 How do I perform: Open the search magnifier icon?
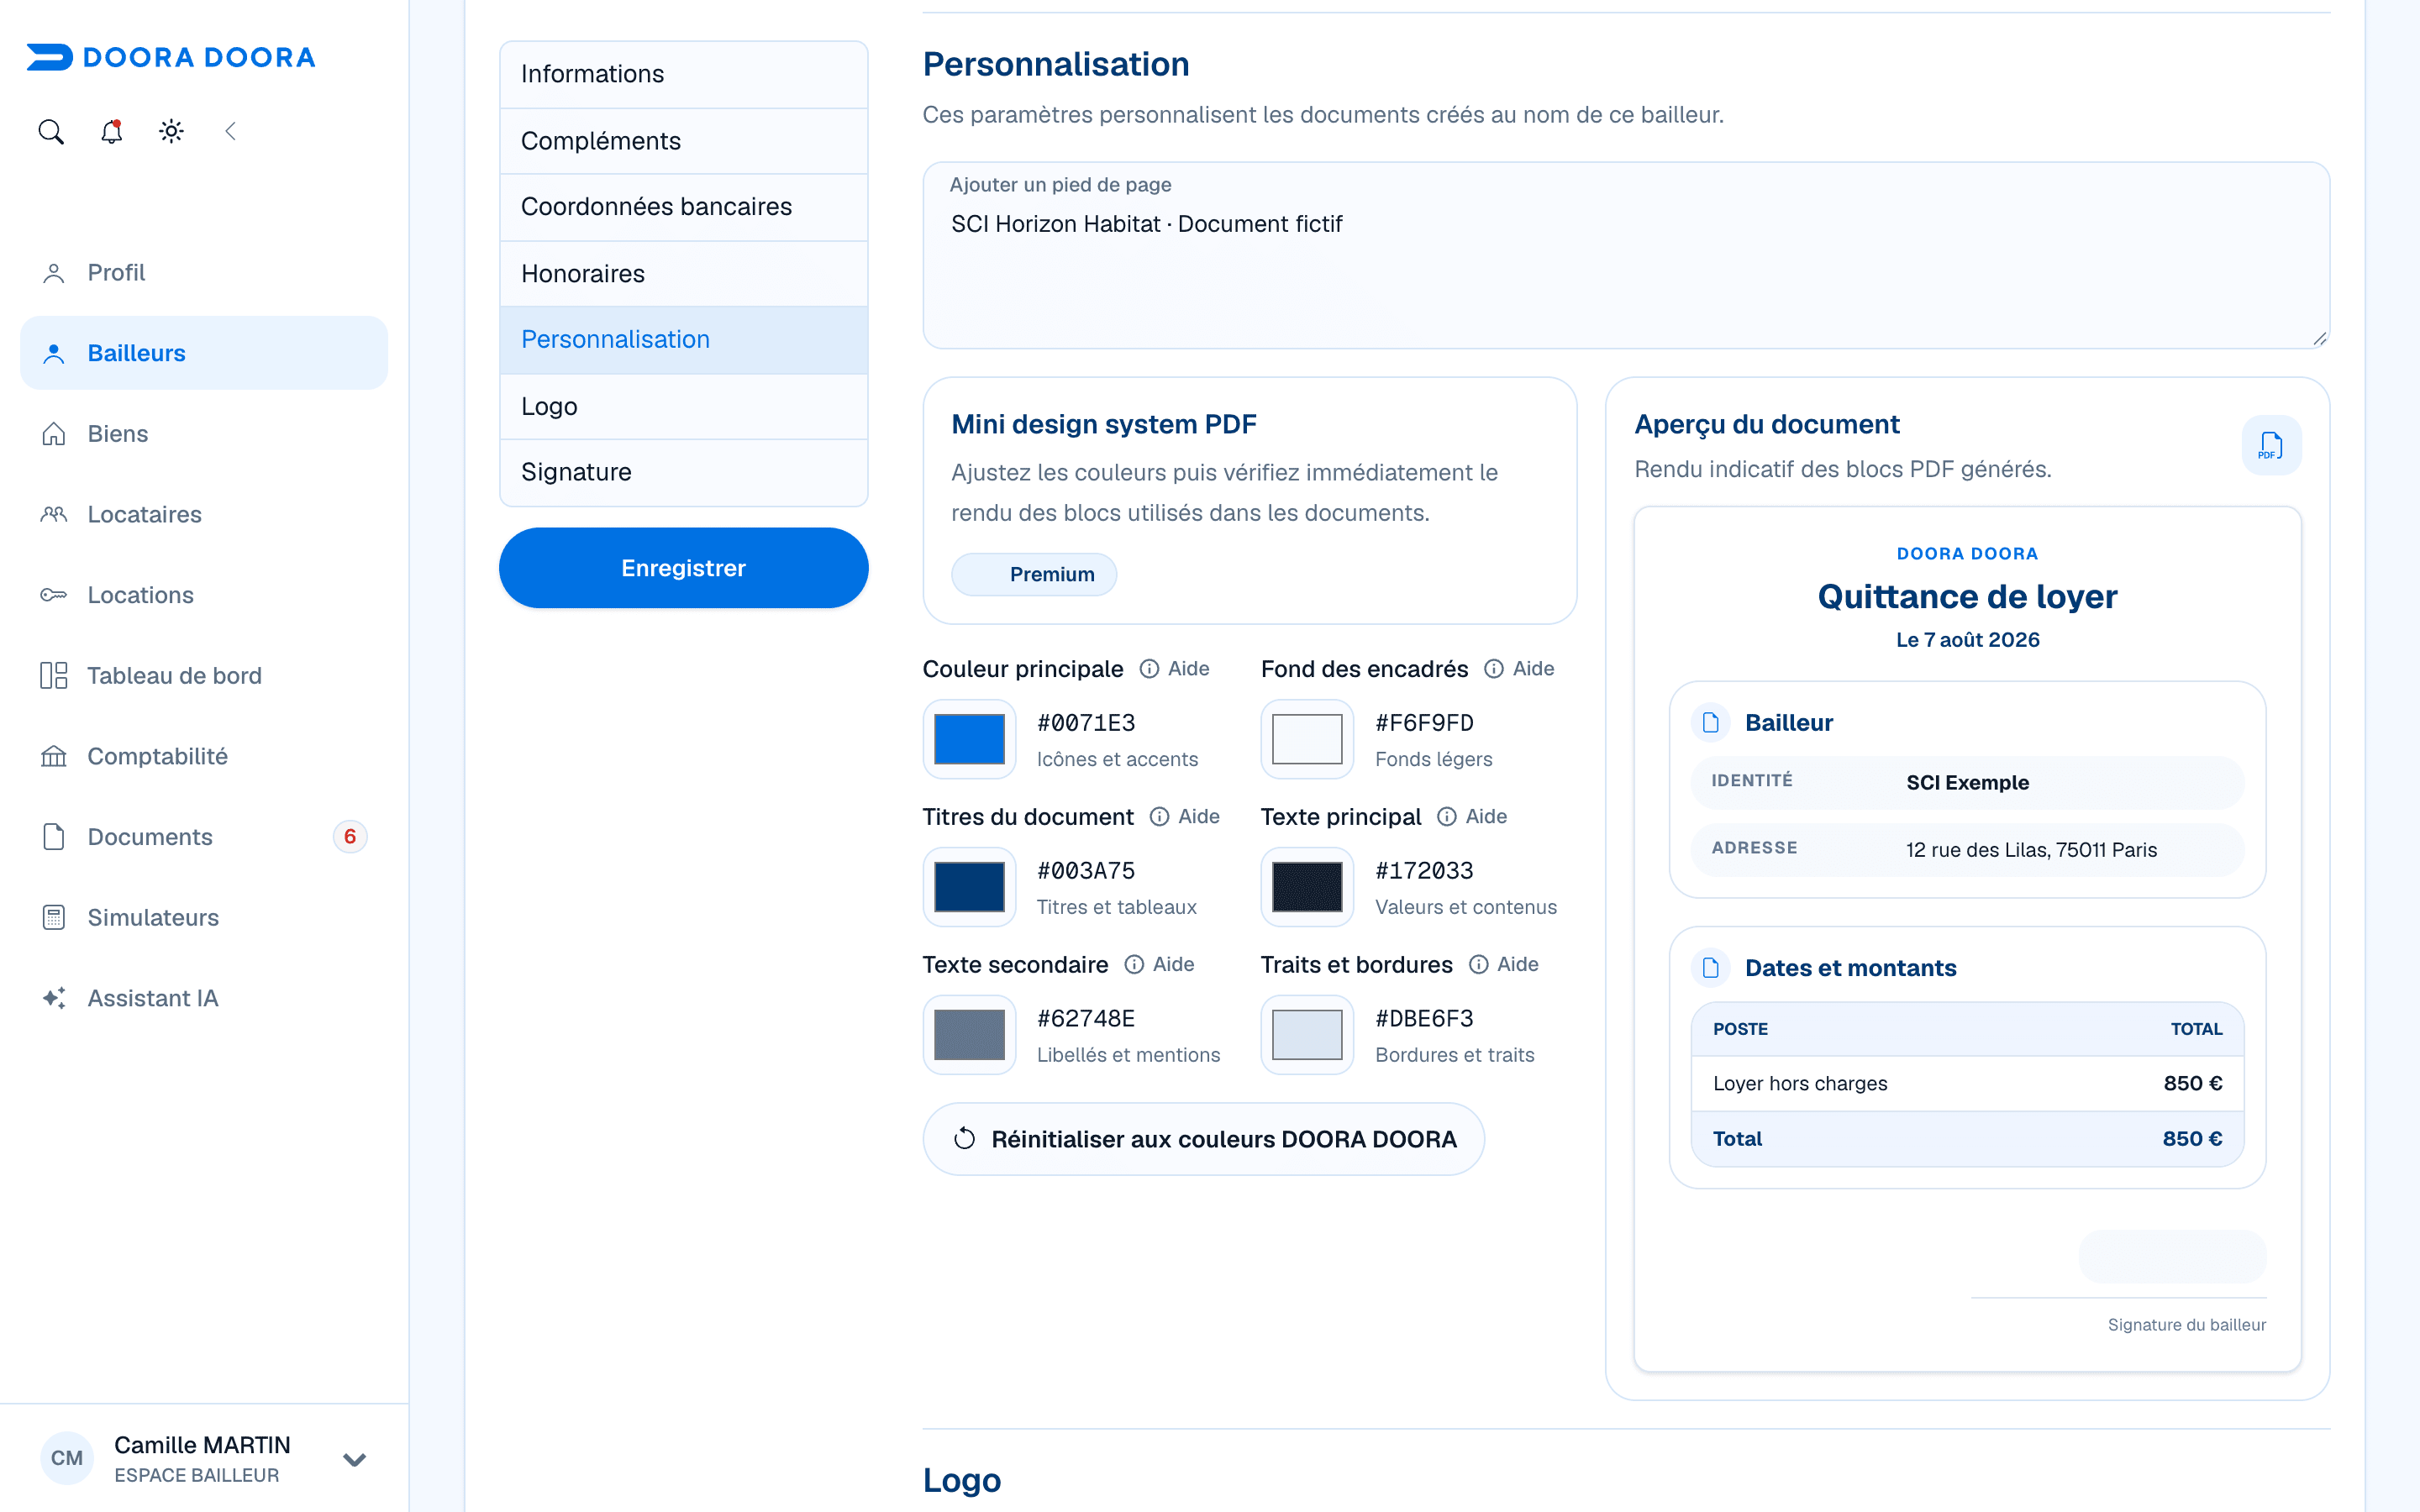51,131
